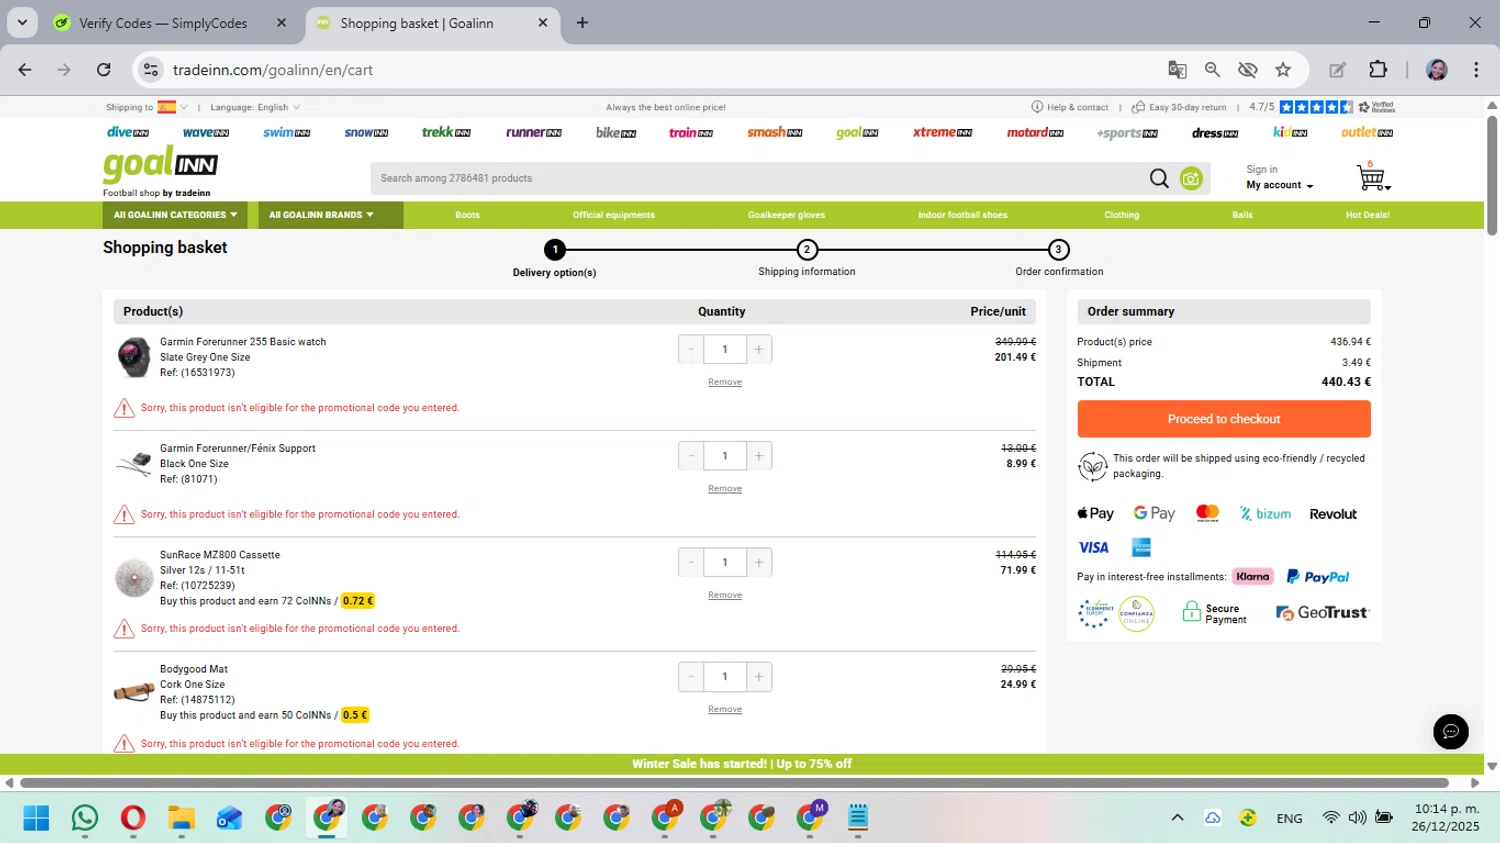Click the browser address bar URL
The height and width of the screenshot is (843, 1500).
[x=273, y=70]
